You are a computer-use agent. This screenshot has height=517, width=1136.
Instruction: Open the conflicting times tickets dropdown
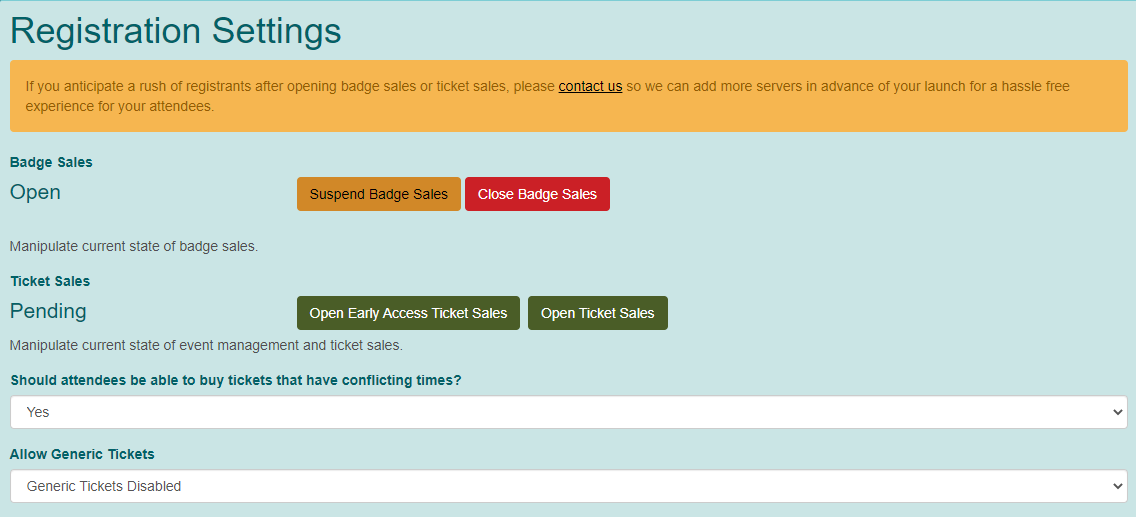pyautogui.click(x=568, y=412)
